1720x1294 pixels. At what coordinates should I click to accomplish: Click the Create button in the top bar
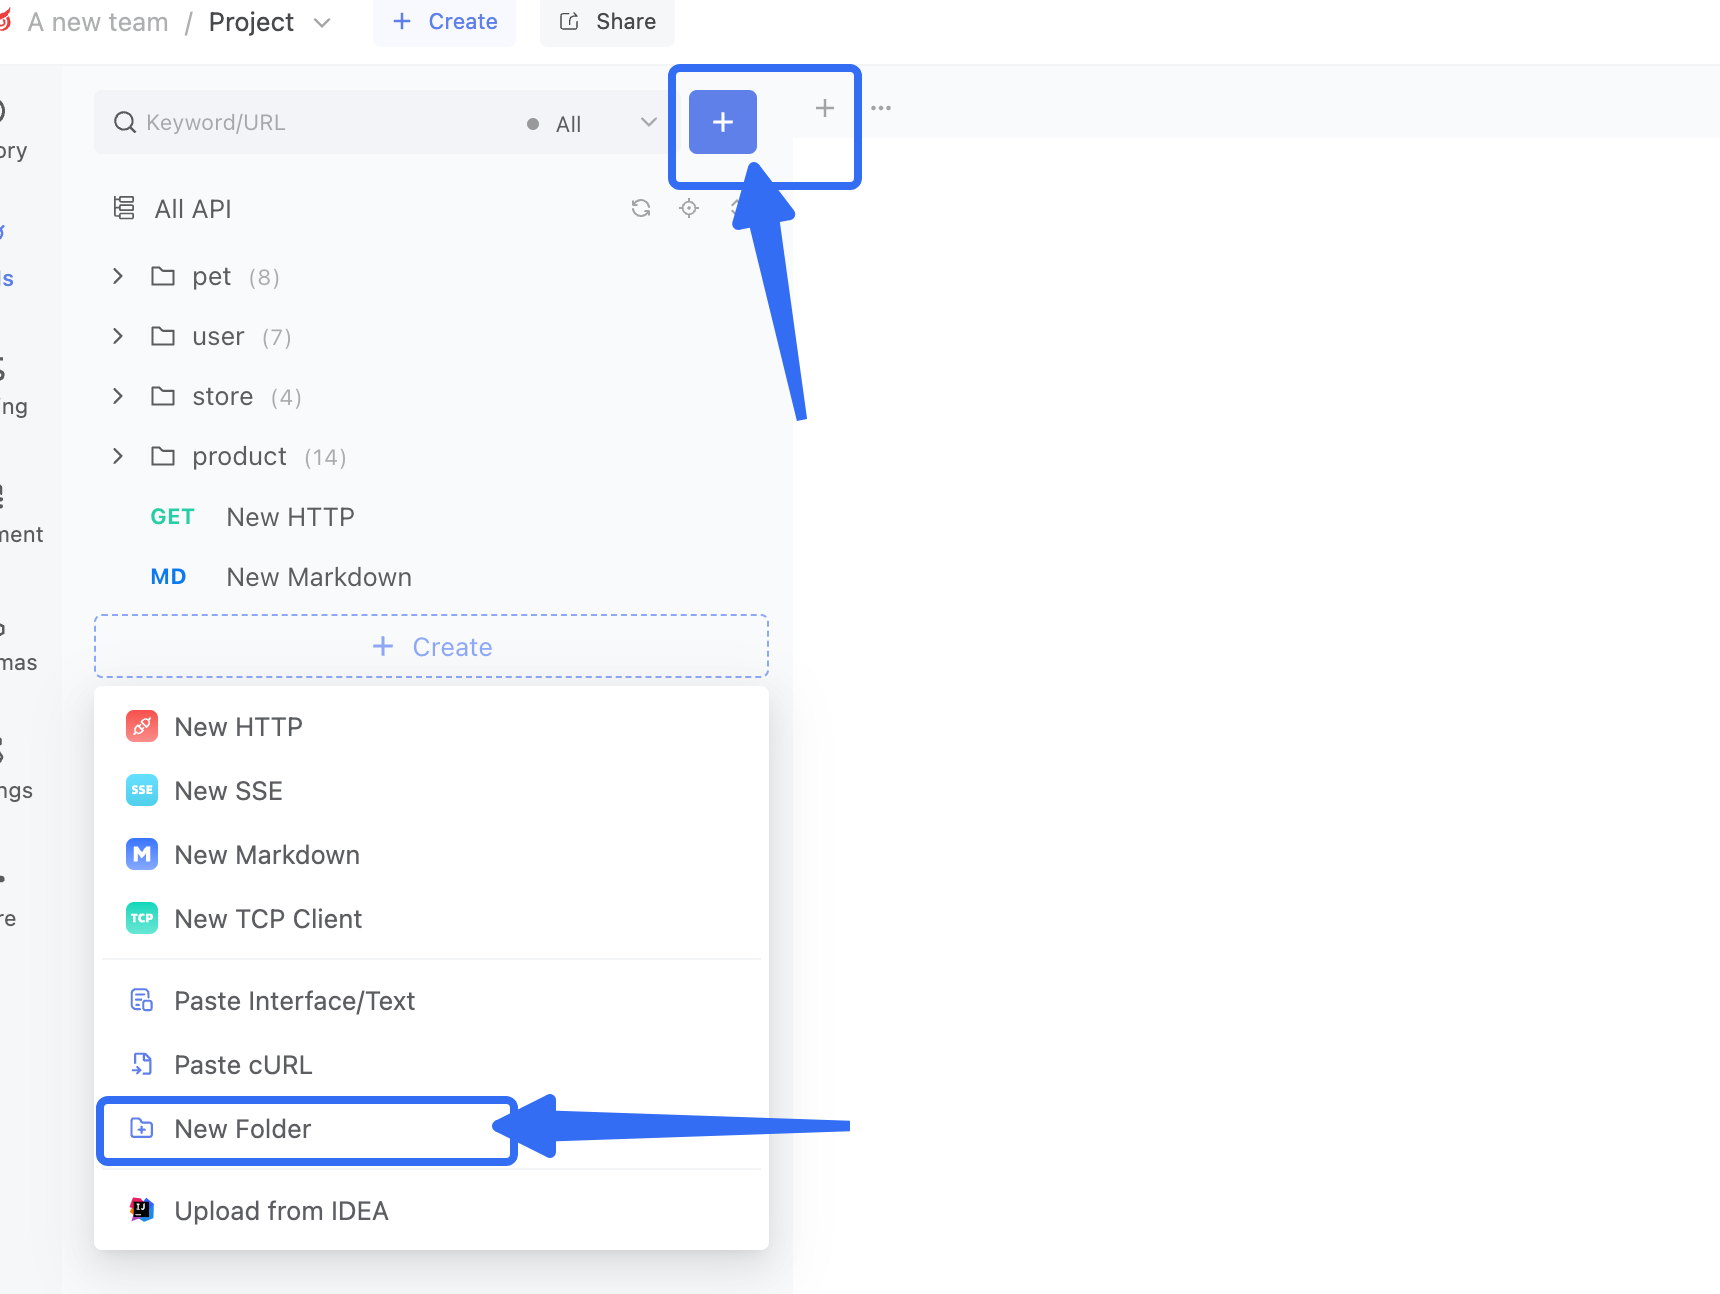(445, 22)
